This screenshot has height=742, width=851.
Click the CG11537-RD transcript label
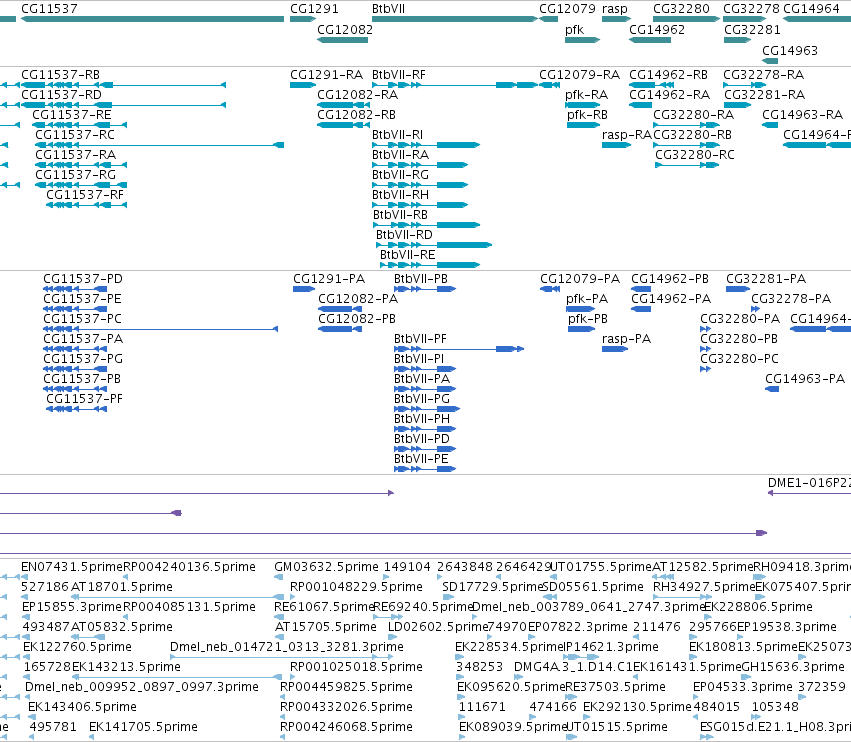tap(61, 94)
